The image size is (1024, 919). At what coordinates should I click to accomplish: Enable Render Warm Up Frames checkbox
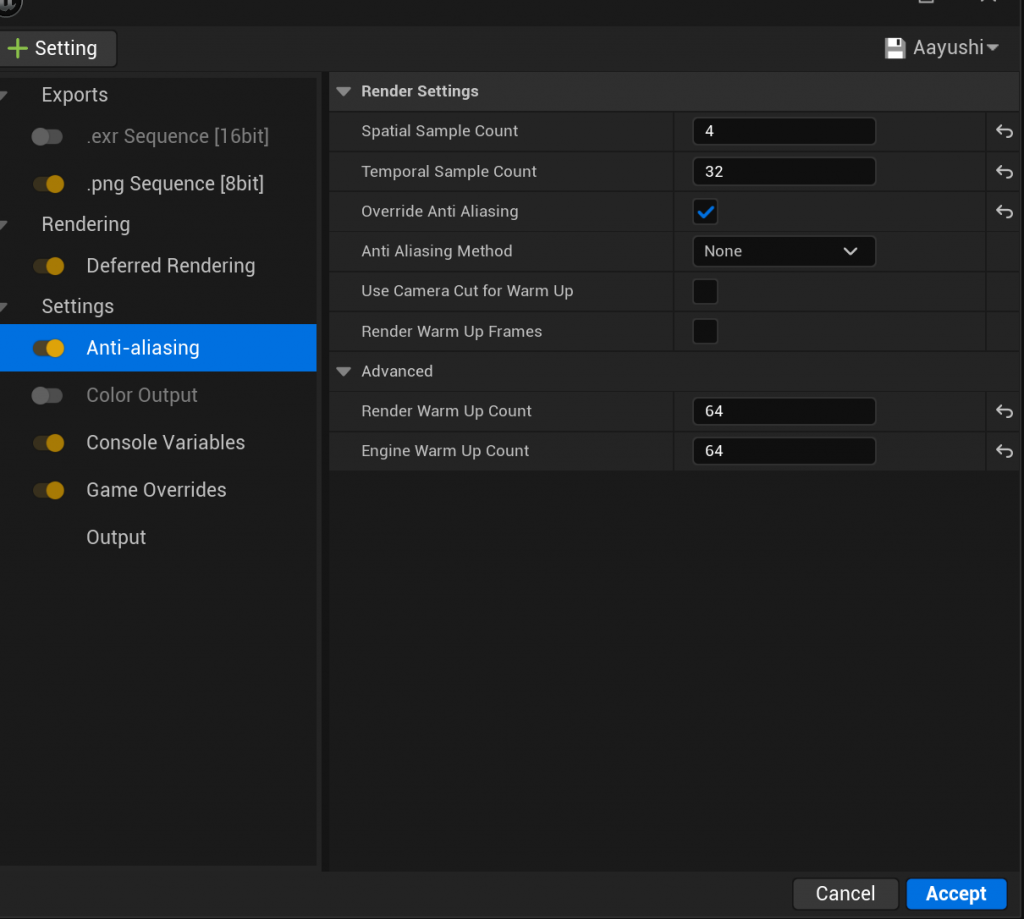point(705,332)
